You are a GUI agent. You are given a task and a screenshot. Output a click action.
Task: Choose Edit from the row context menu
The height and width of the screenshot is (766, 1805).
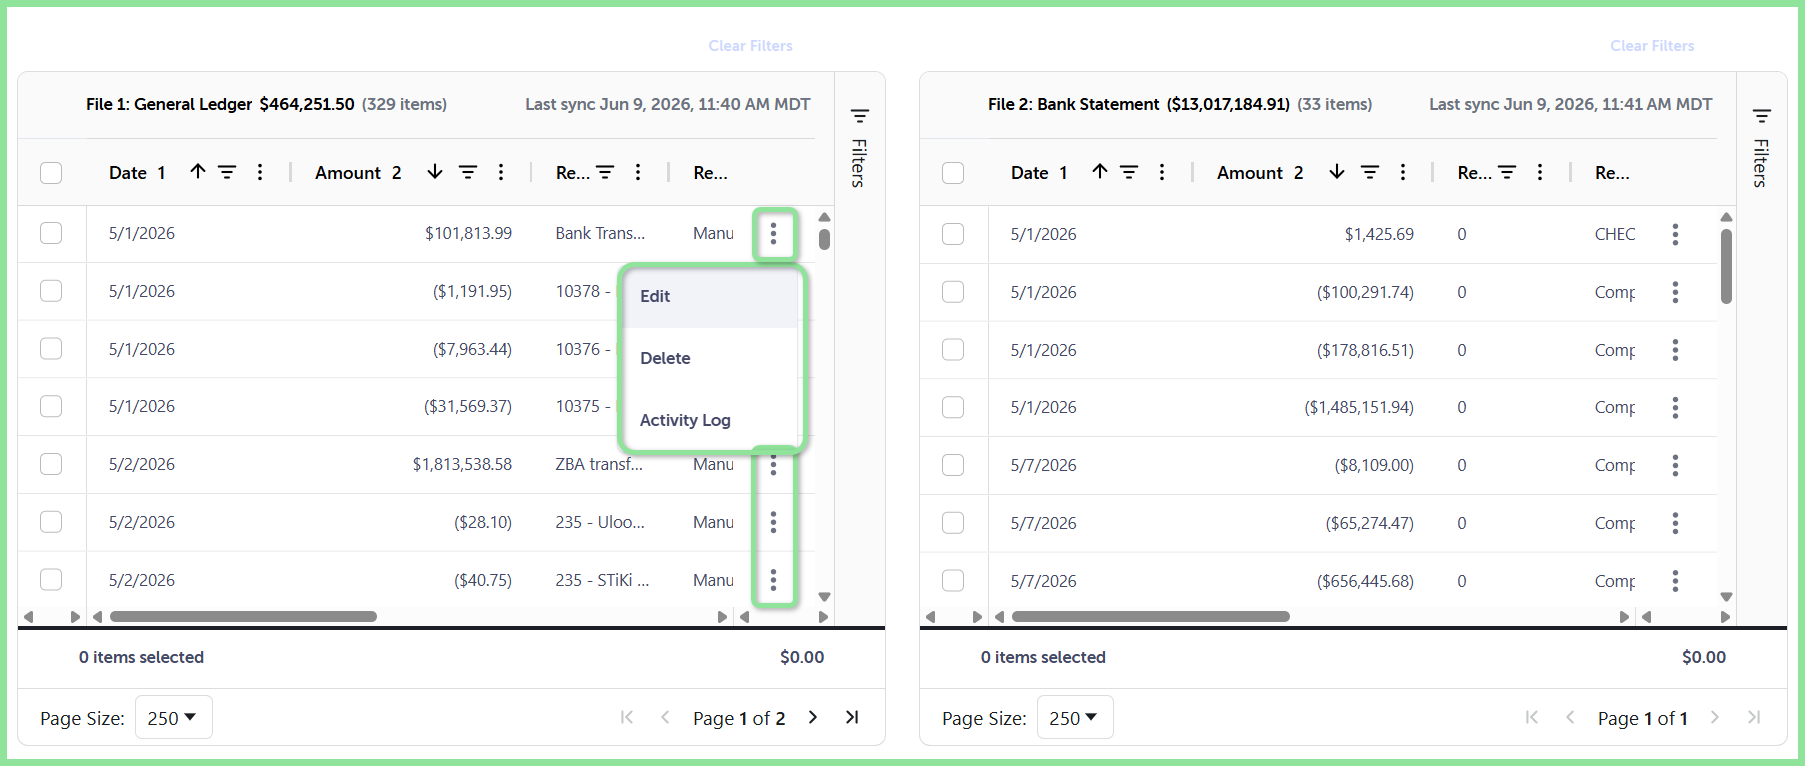coord(711,297)
